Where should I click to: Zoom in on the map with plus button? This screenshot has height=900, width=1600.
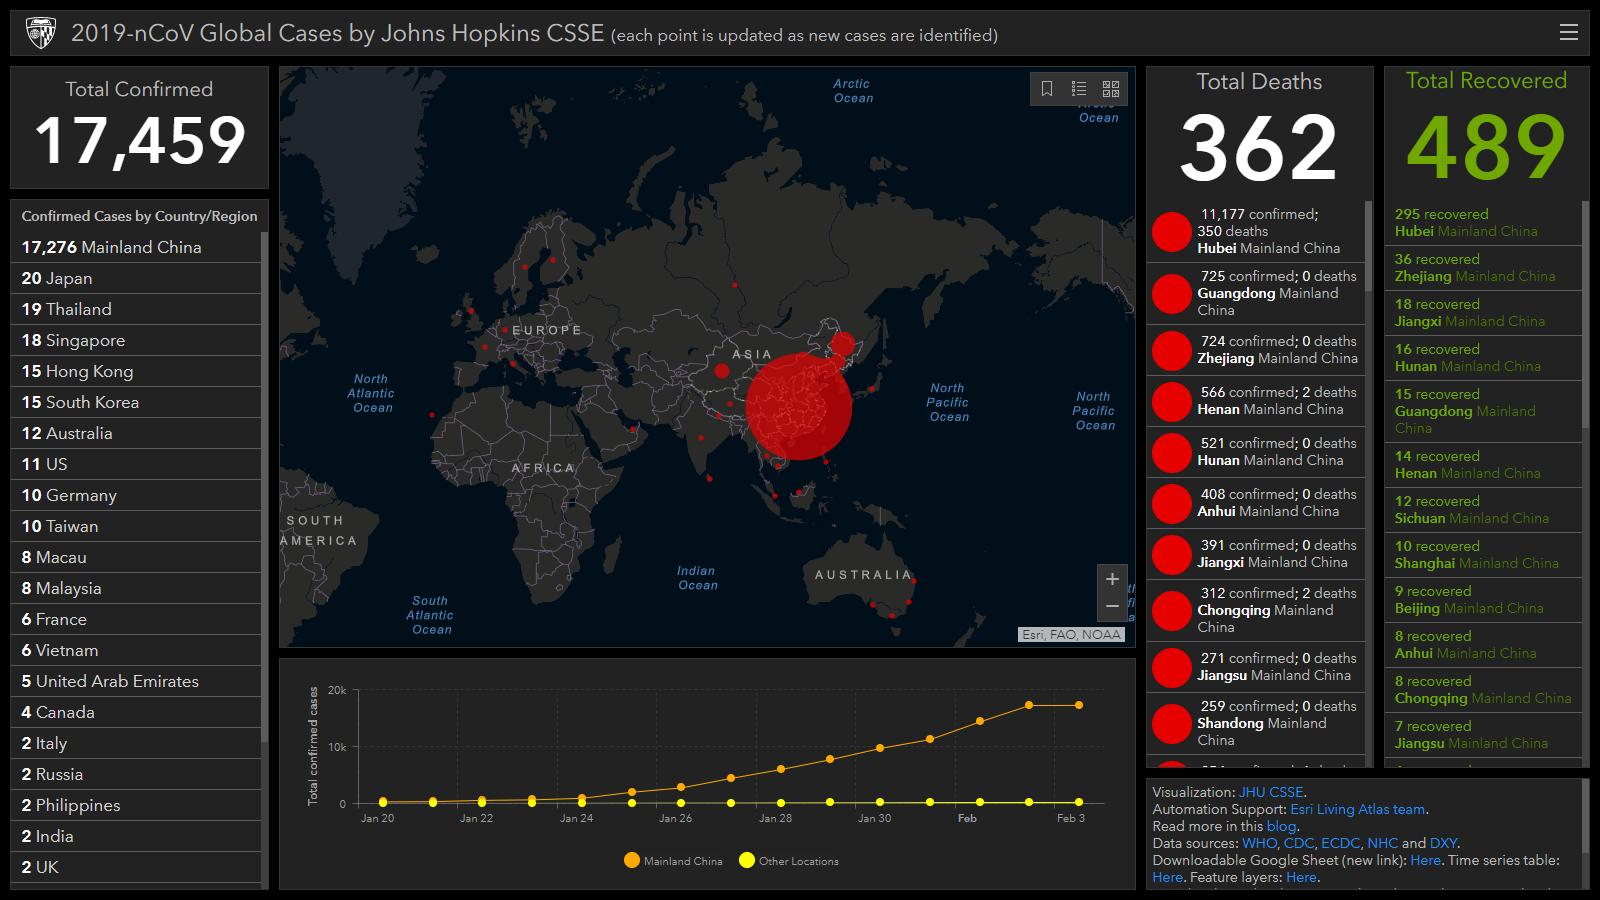1112,579
